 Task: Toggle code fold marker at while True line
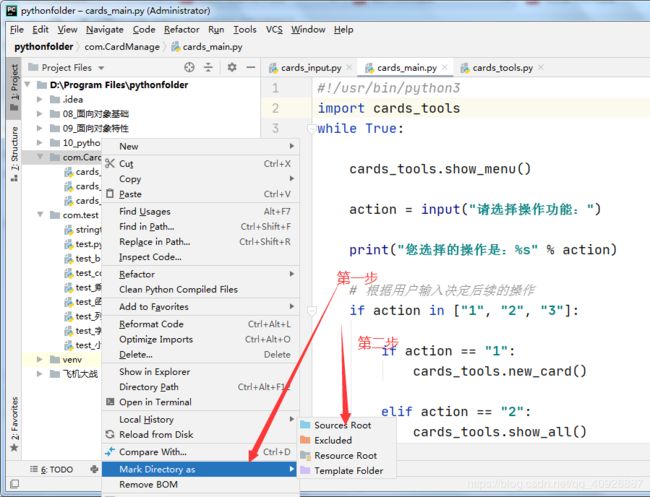(311, 129)
